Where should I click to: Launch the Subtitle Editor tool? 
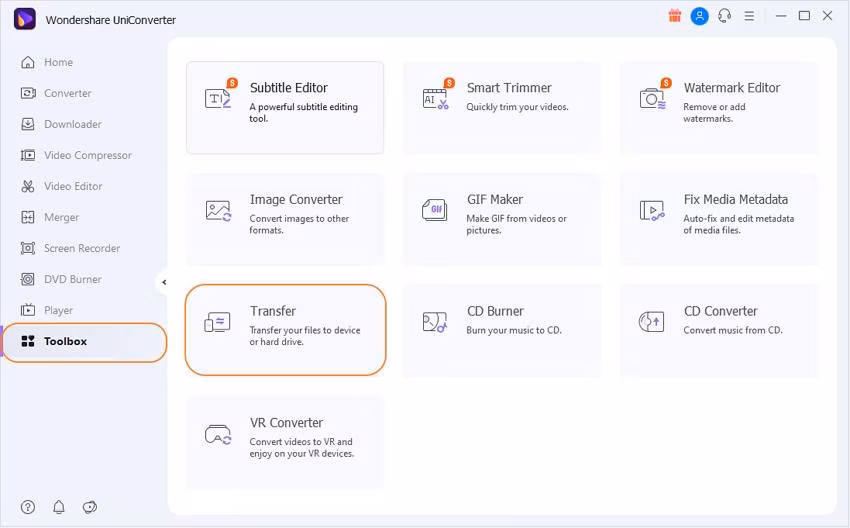pyautogui.click(x=285, y=107)
